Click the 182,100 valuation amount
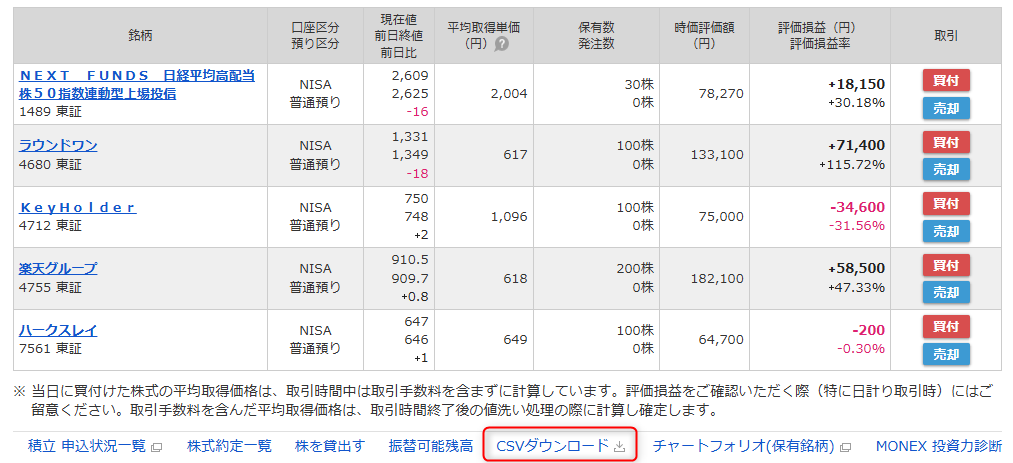This screenshot has width=1013, height=463. click(x=717, y=278)
